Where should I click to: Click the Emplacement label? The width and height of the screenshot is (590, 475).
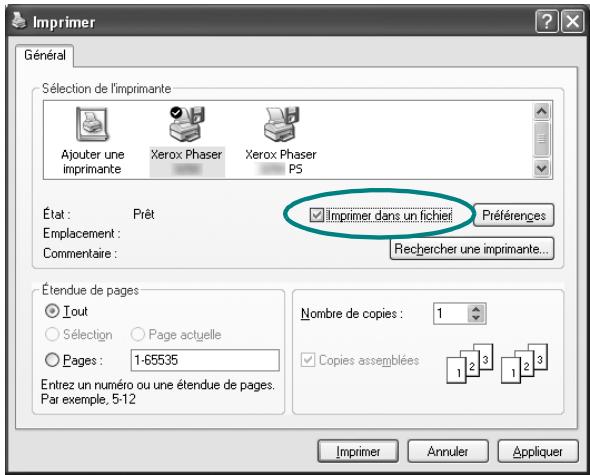pos(82,233)
